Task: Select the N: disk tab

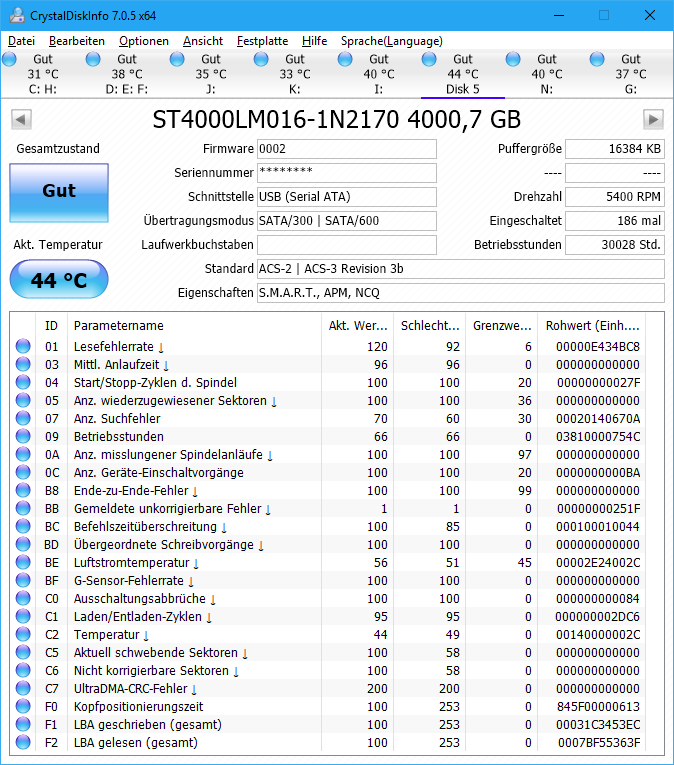Action: point(546,74)
